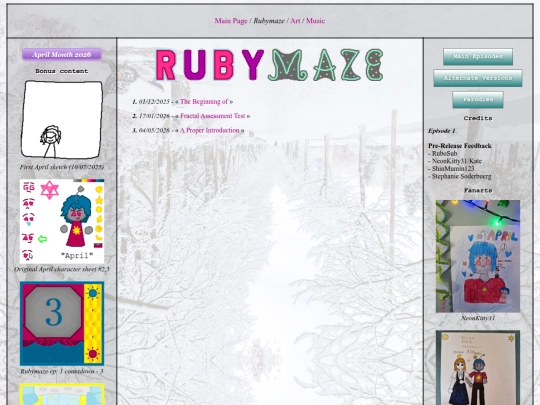View the First April sketch thumbnail
The height and width of the screenshot is (405, 540).
pyautogui.click(x=62, y=119)
